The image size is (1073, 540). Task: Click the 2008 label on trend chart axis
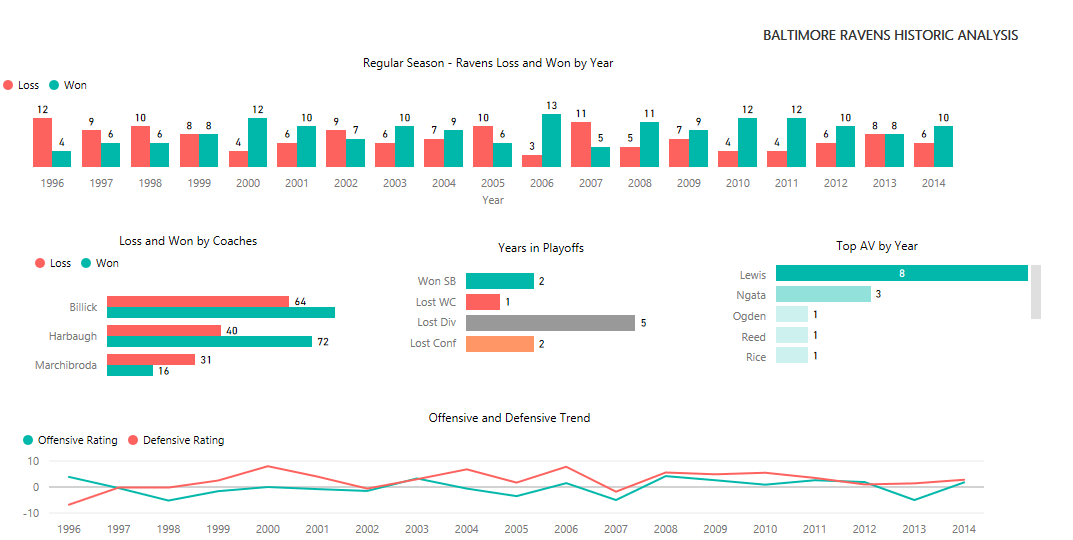click(x=665, y=529)
